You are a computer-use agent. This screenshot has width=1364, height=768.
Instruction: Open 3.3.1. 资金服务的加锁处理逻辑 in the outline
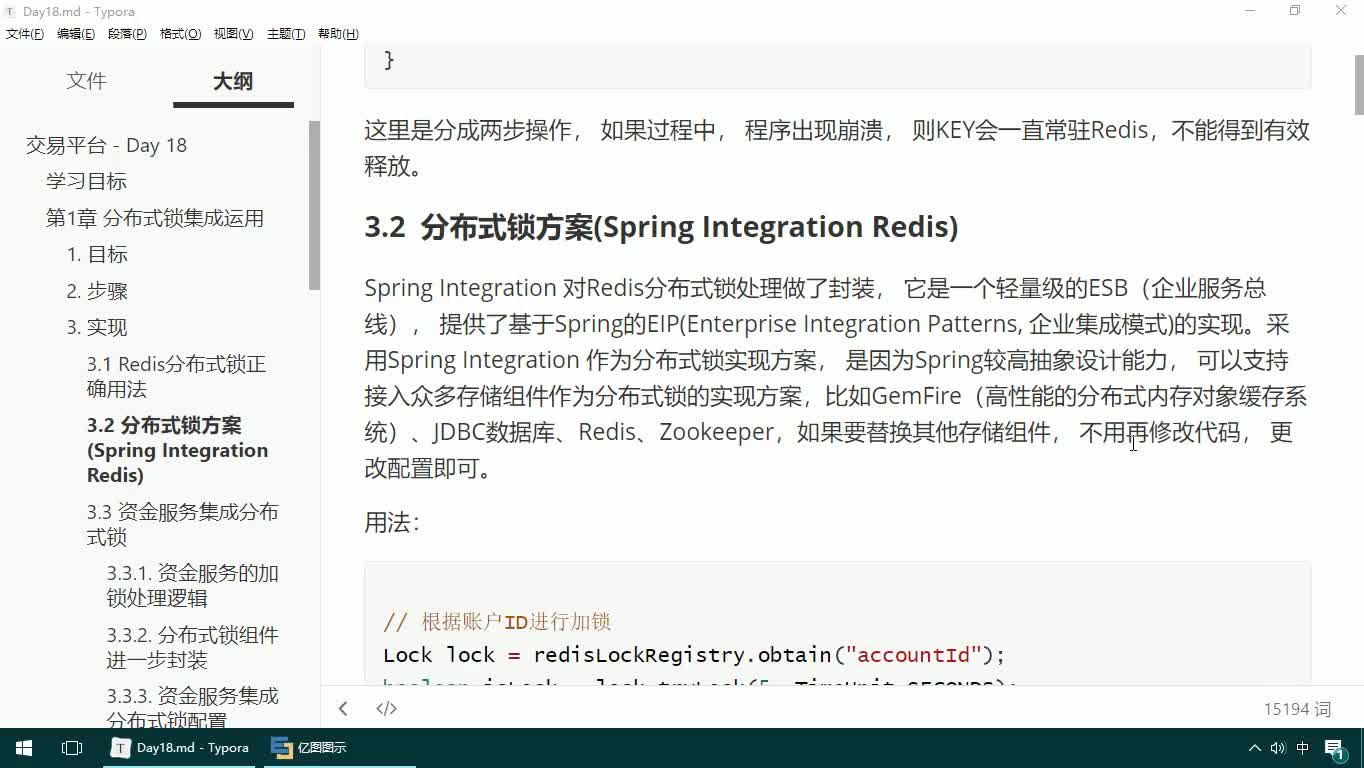tap(192, 586)
